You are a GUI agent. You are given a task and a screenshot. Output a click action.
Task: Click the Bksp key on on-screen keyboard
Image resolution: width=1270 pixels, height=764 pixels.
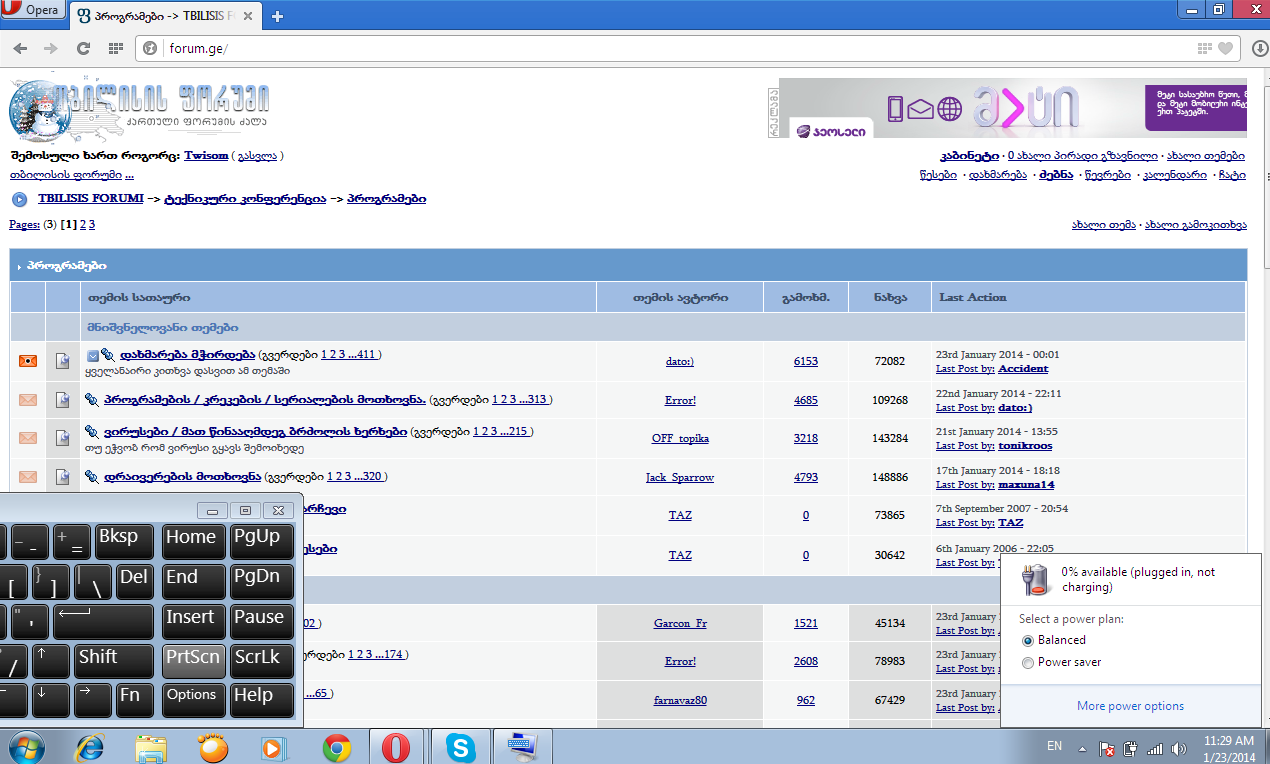tap(126, 541)
